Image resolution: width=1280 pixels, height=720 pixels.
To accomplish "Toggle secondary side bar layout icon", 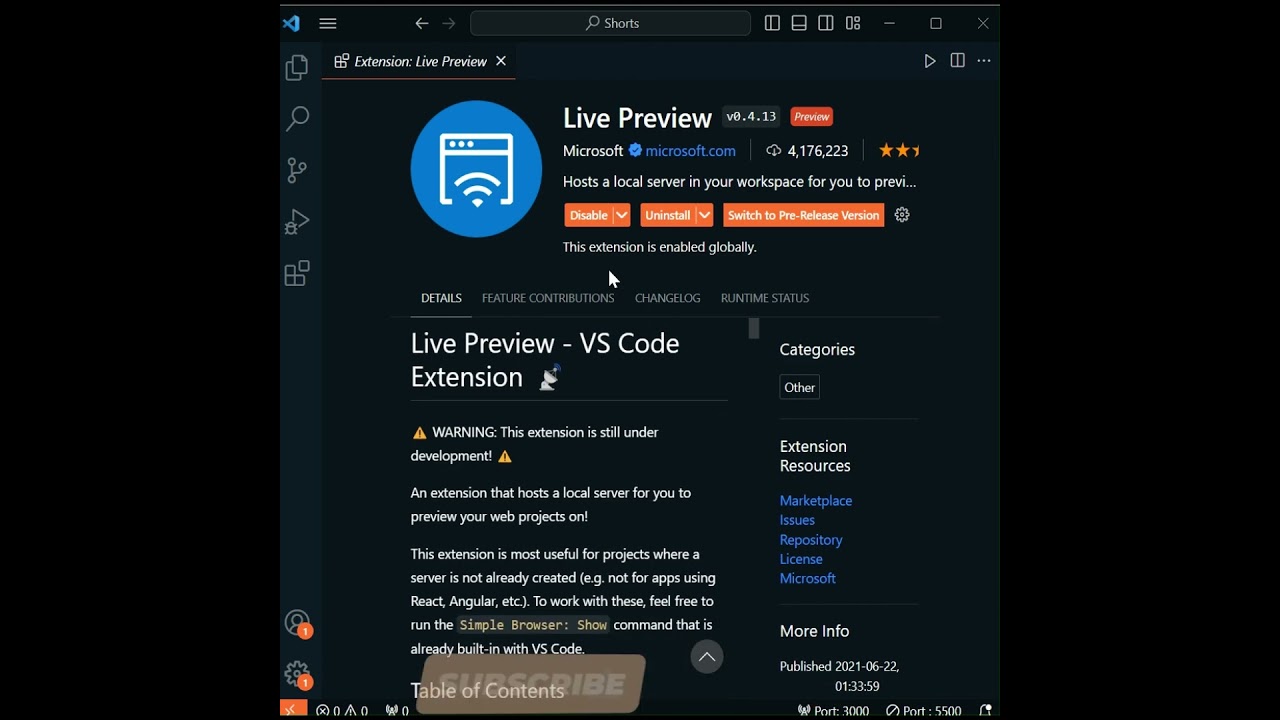I will pyautogui.click(x=826, y=23).
